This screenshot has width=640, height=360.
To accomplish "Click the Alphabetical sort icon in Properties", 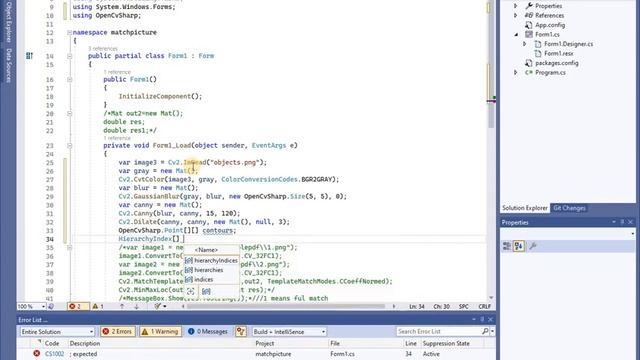I will [519, 246].
